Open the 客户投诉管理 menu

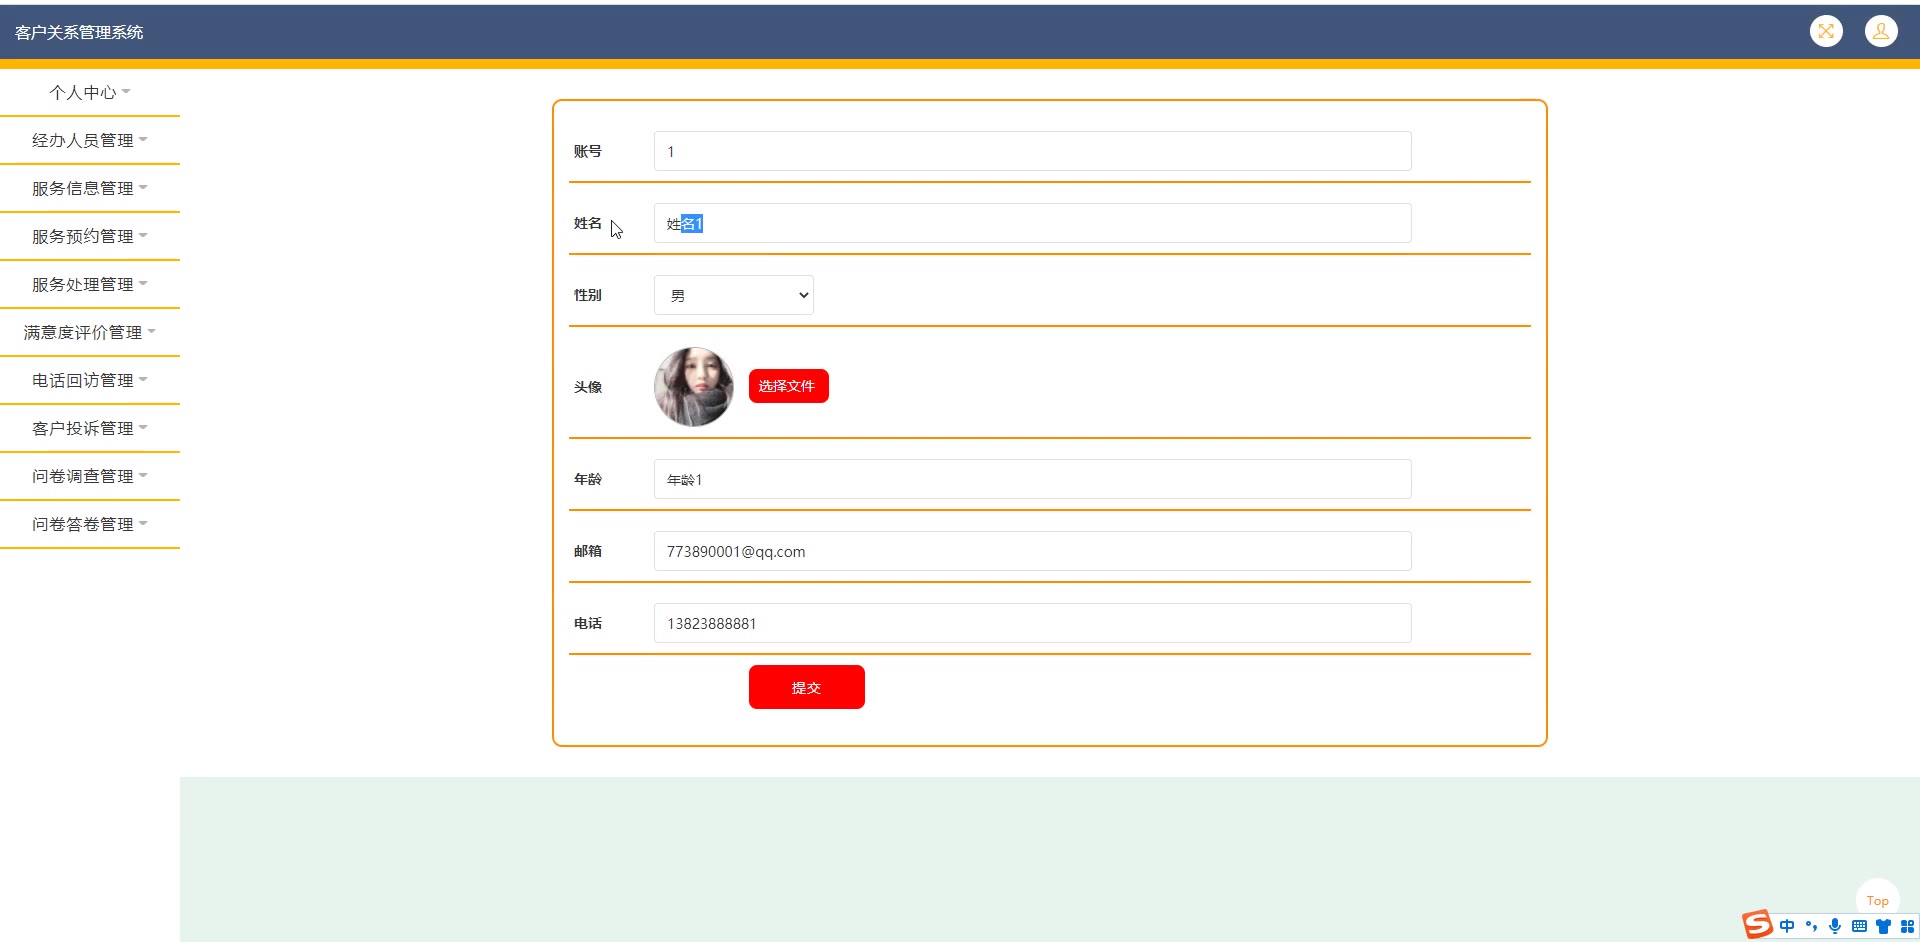(90, 428)
